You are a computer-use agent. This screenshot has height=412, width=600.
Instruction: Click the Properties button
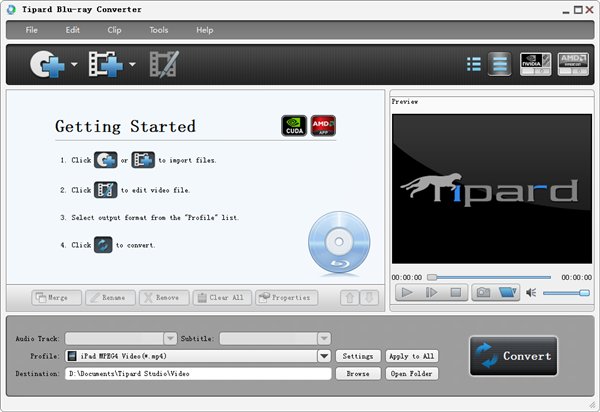click(x=287, y=298)
